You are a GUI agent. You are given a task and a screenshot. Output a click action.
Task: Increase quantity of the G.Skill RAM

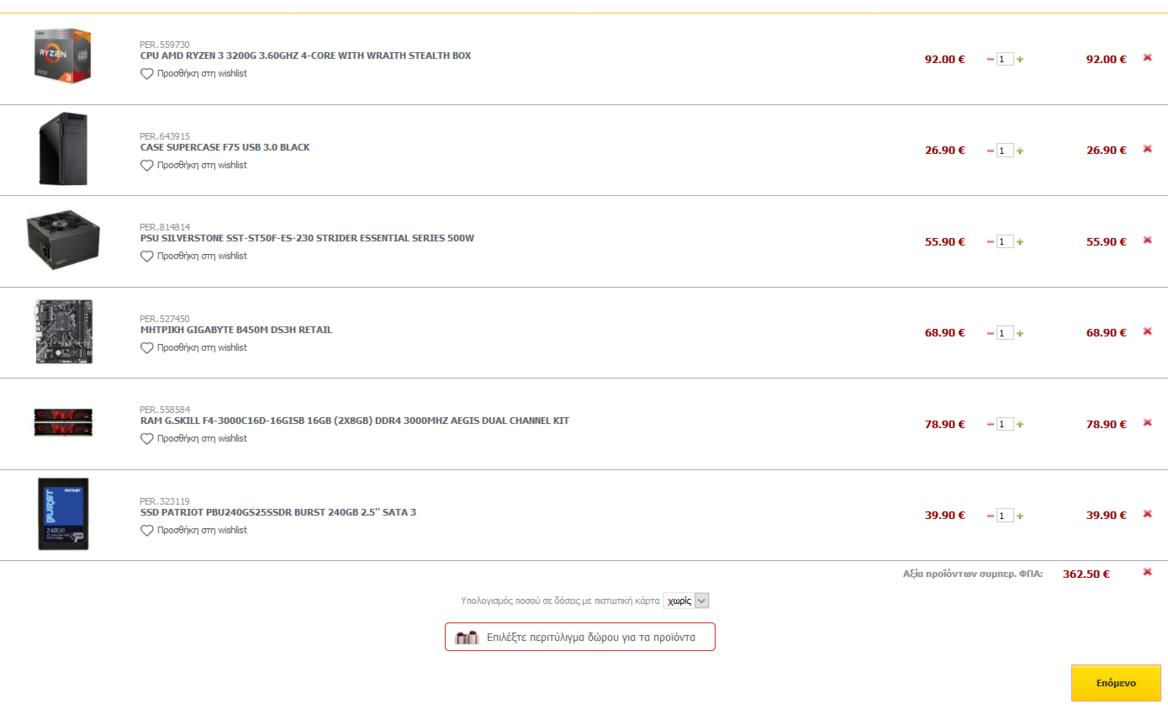pos(1020,424)
